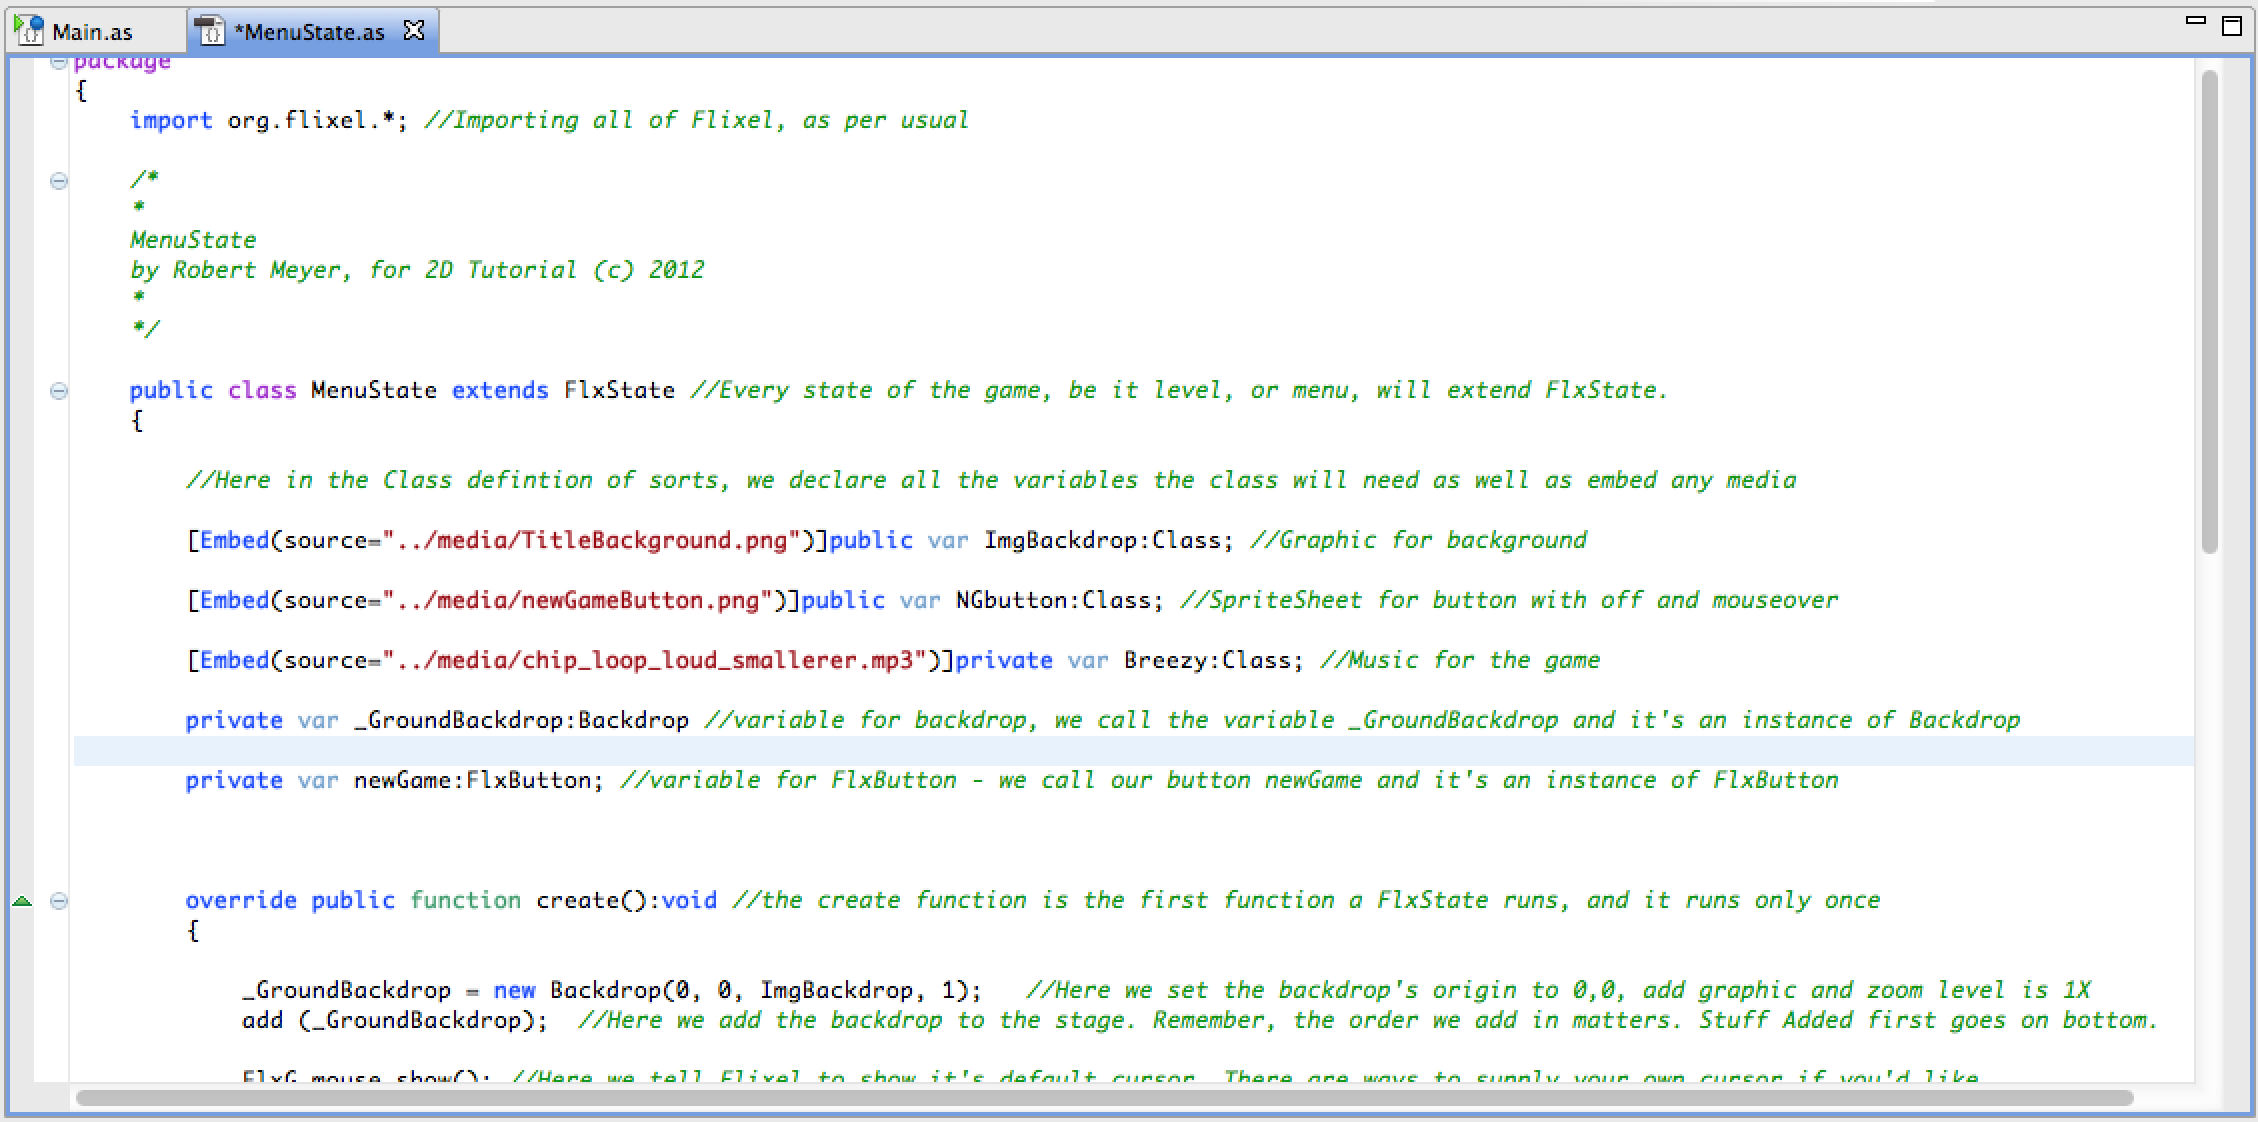The image size is (2258, 1122).
Task: Click the MenuState.as file icon
Action: pyautogui.click(x=209, y=31)
